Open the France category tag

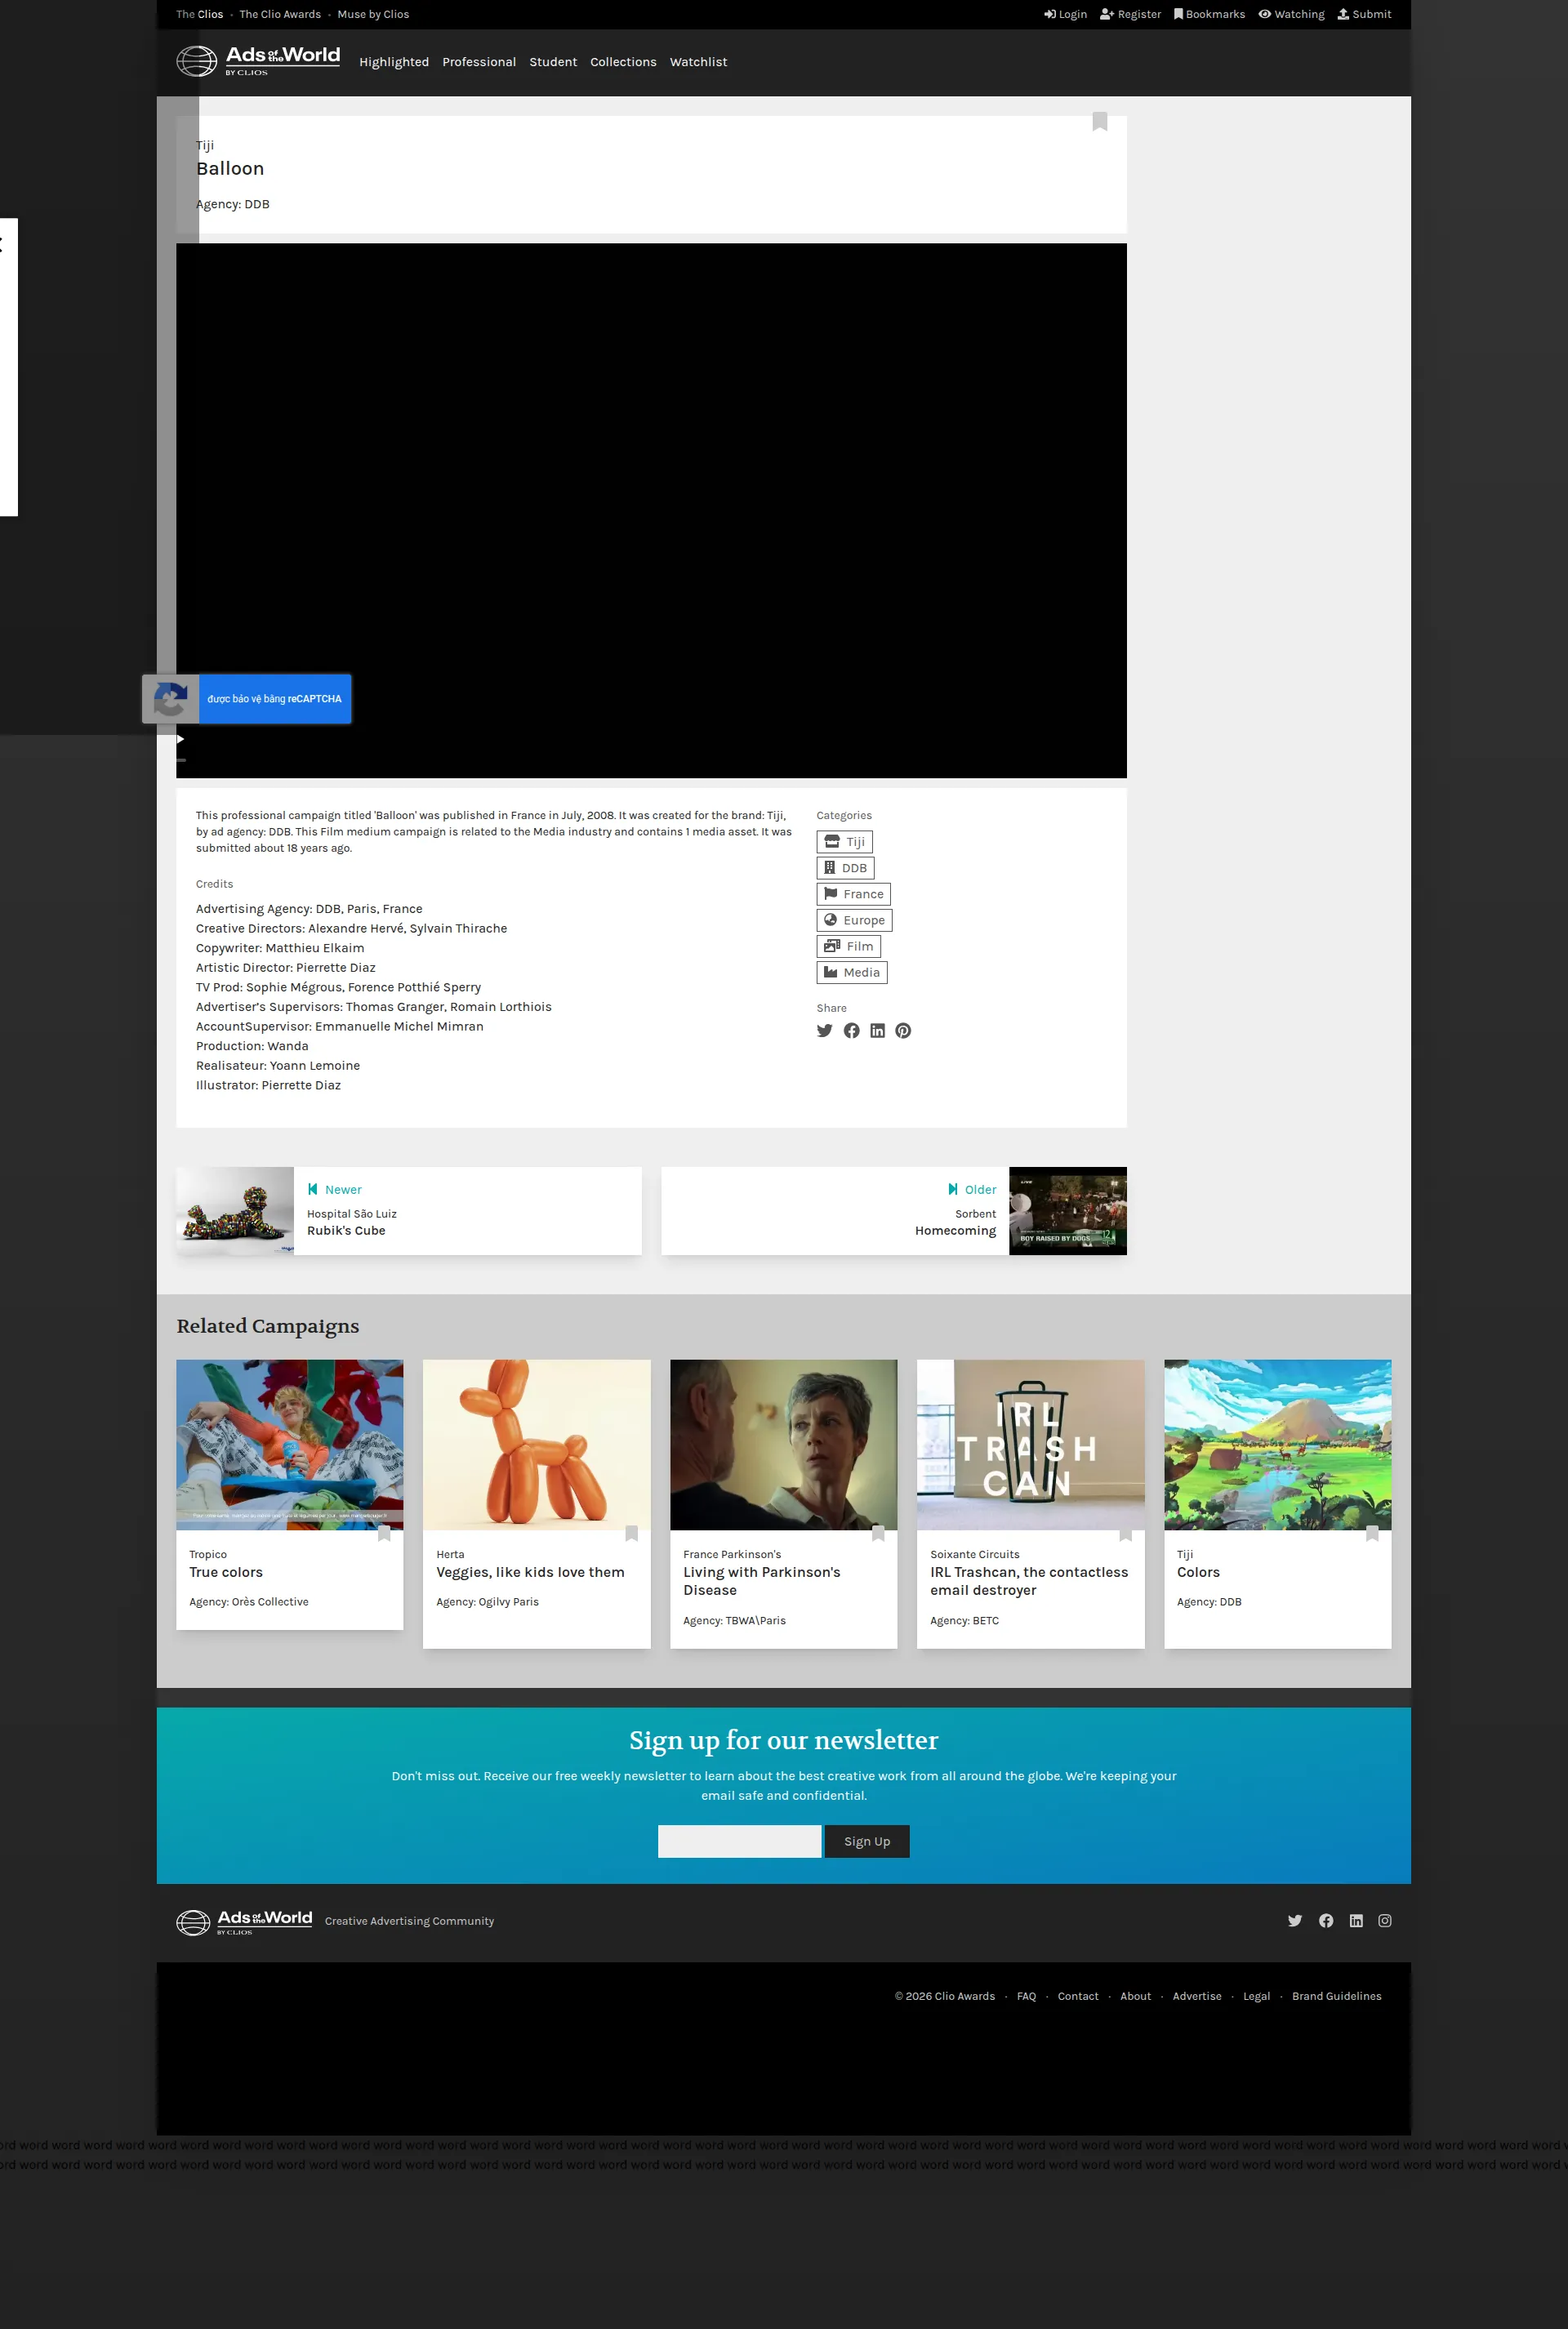(853, 894)
